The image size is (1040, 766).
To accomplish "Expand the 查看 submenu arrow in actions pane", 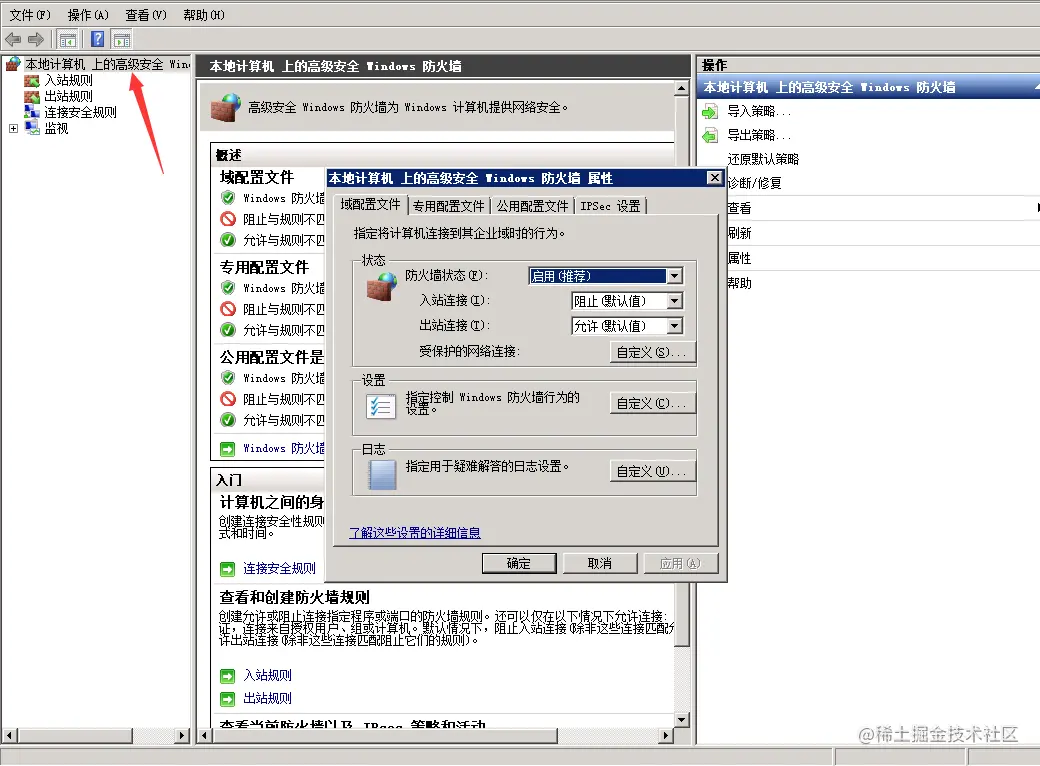I will [1037, 208].
